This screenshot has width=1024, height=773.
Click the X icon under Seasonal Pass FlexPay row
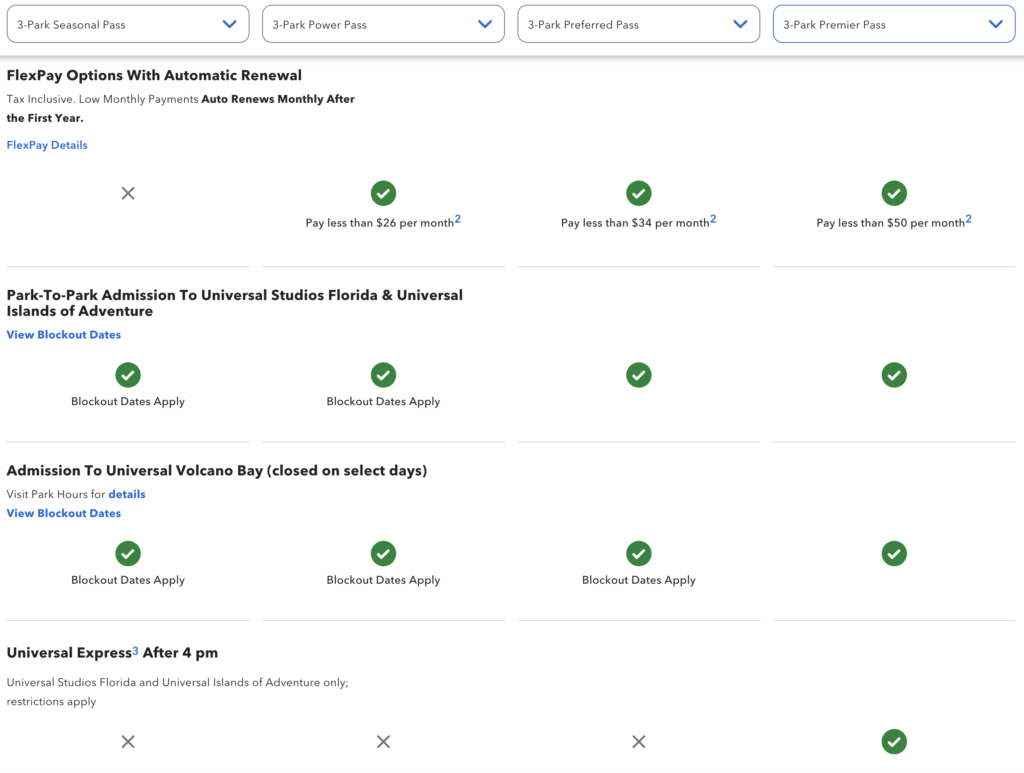click(128, 193)
